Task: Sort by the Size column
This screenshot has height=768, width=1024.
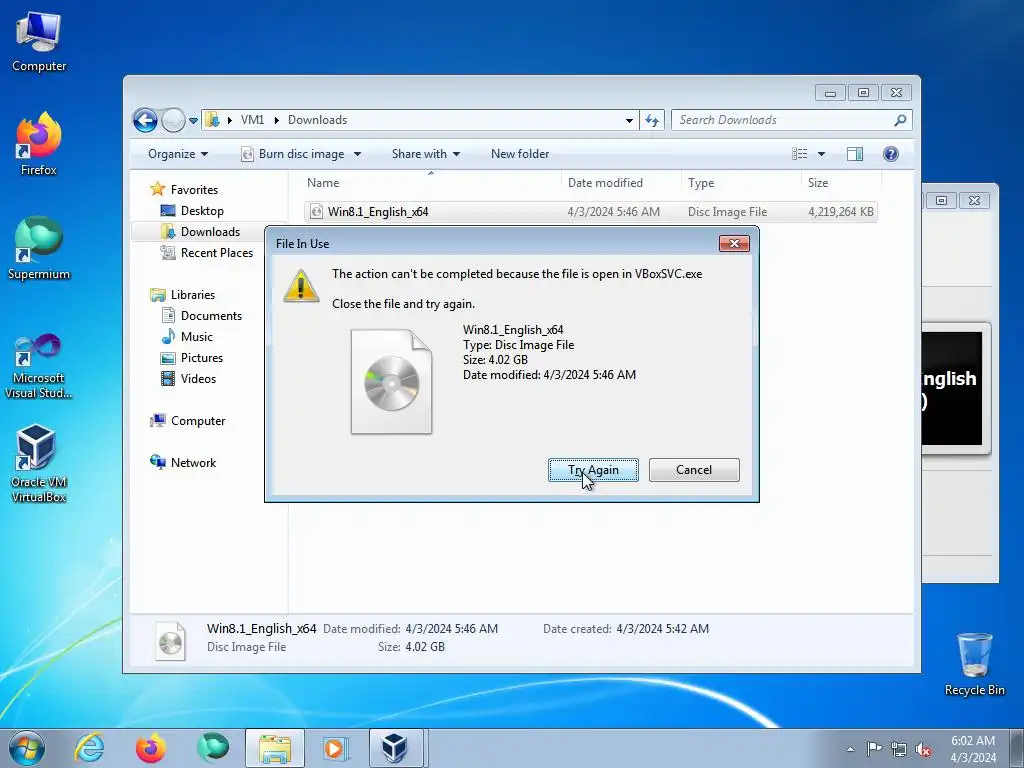Action: click(841, 183)
